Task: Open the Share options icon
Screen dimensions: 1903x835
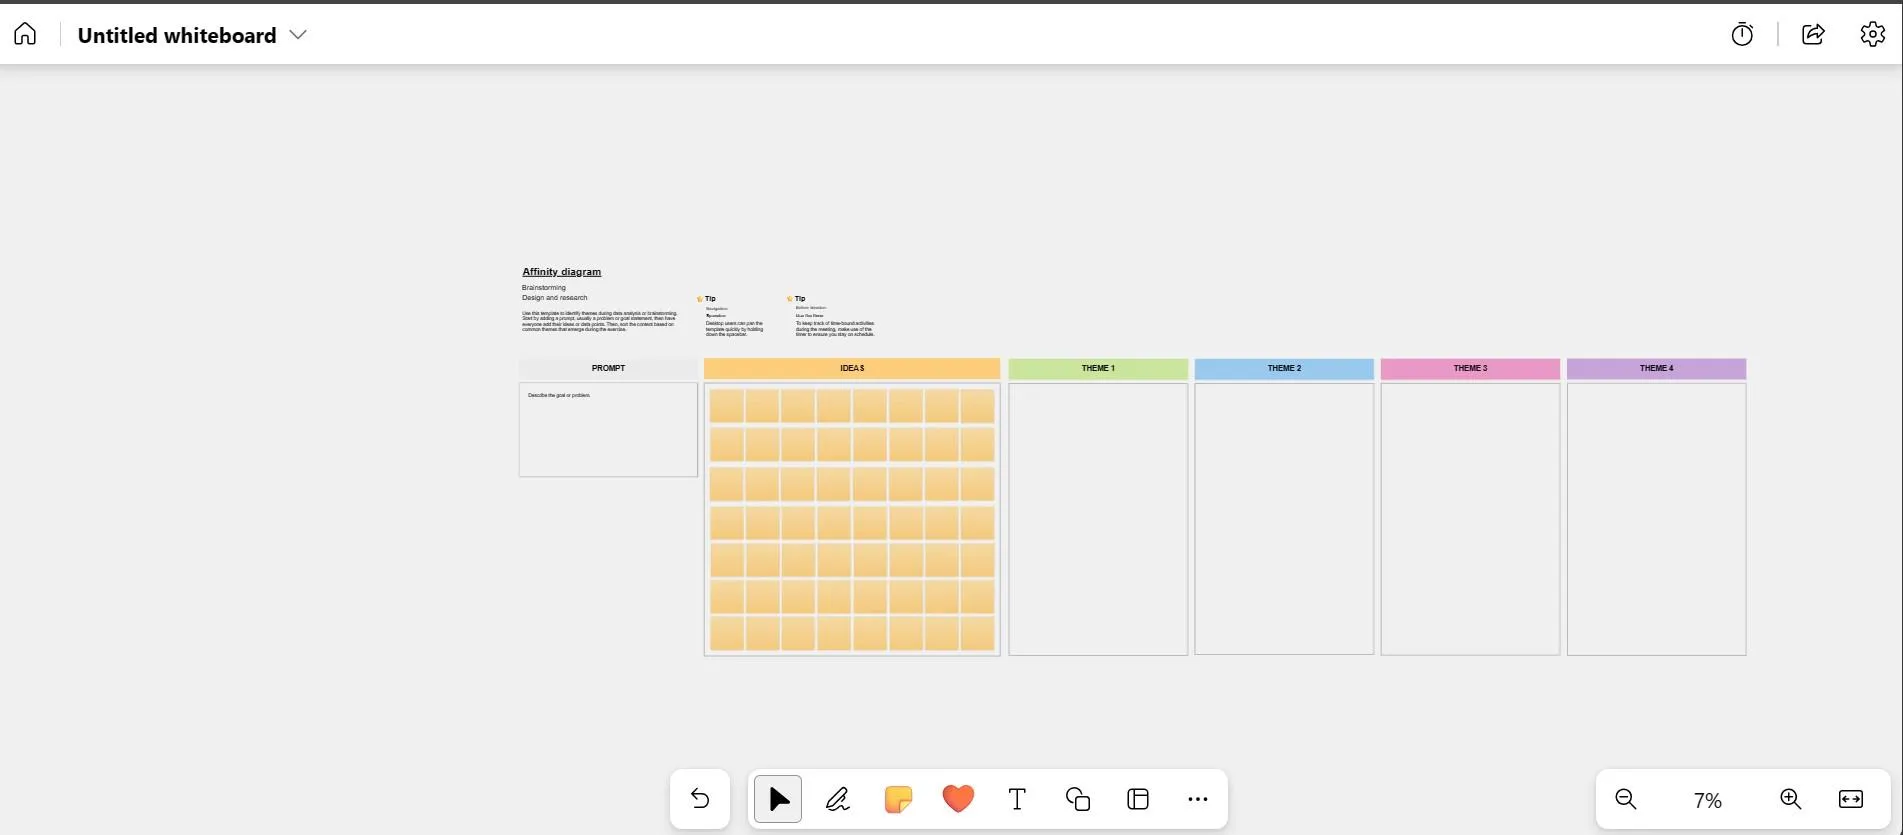Action: [x=1813, y=34]
